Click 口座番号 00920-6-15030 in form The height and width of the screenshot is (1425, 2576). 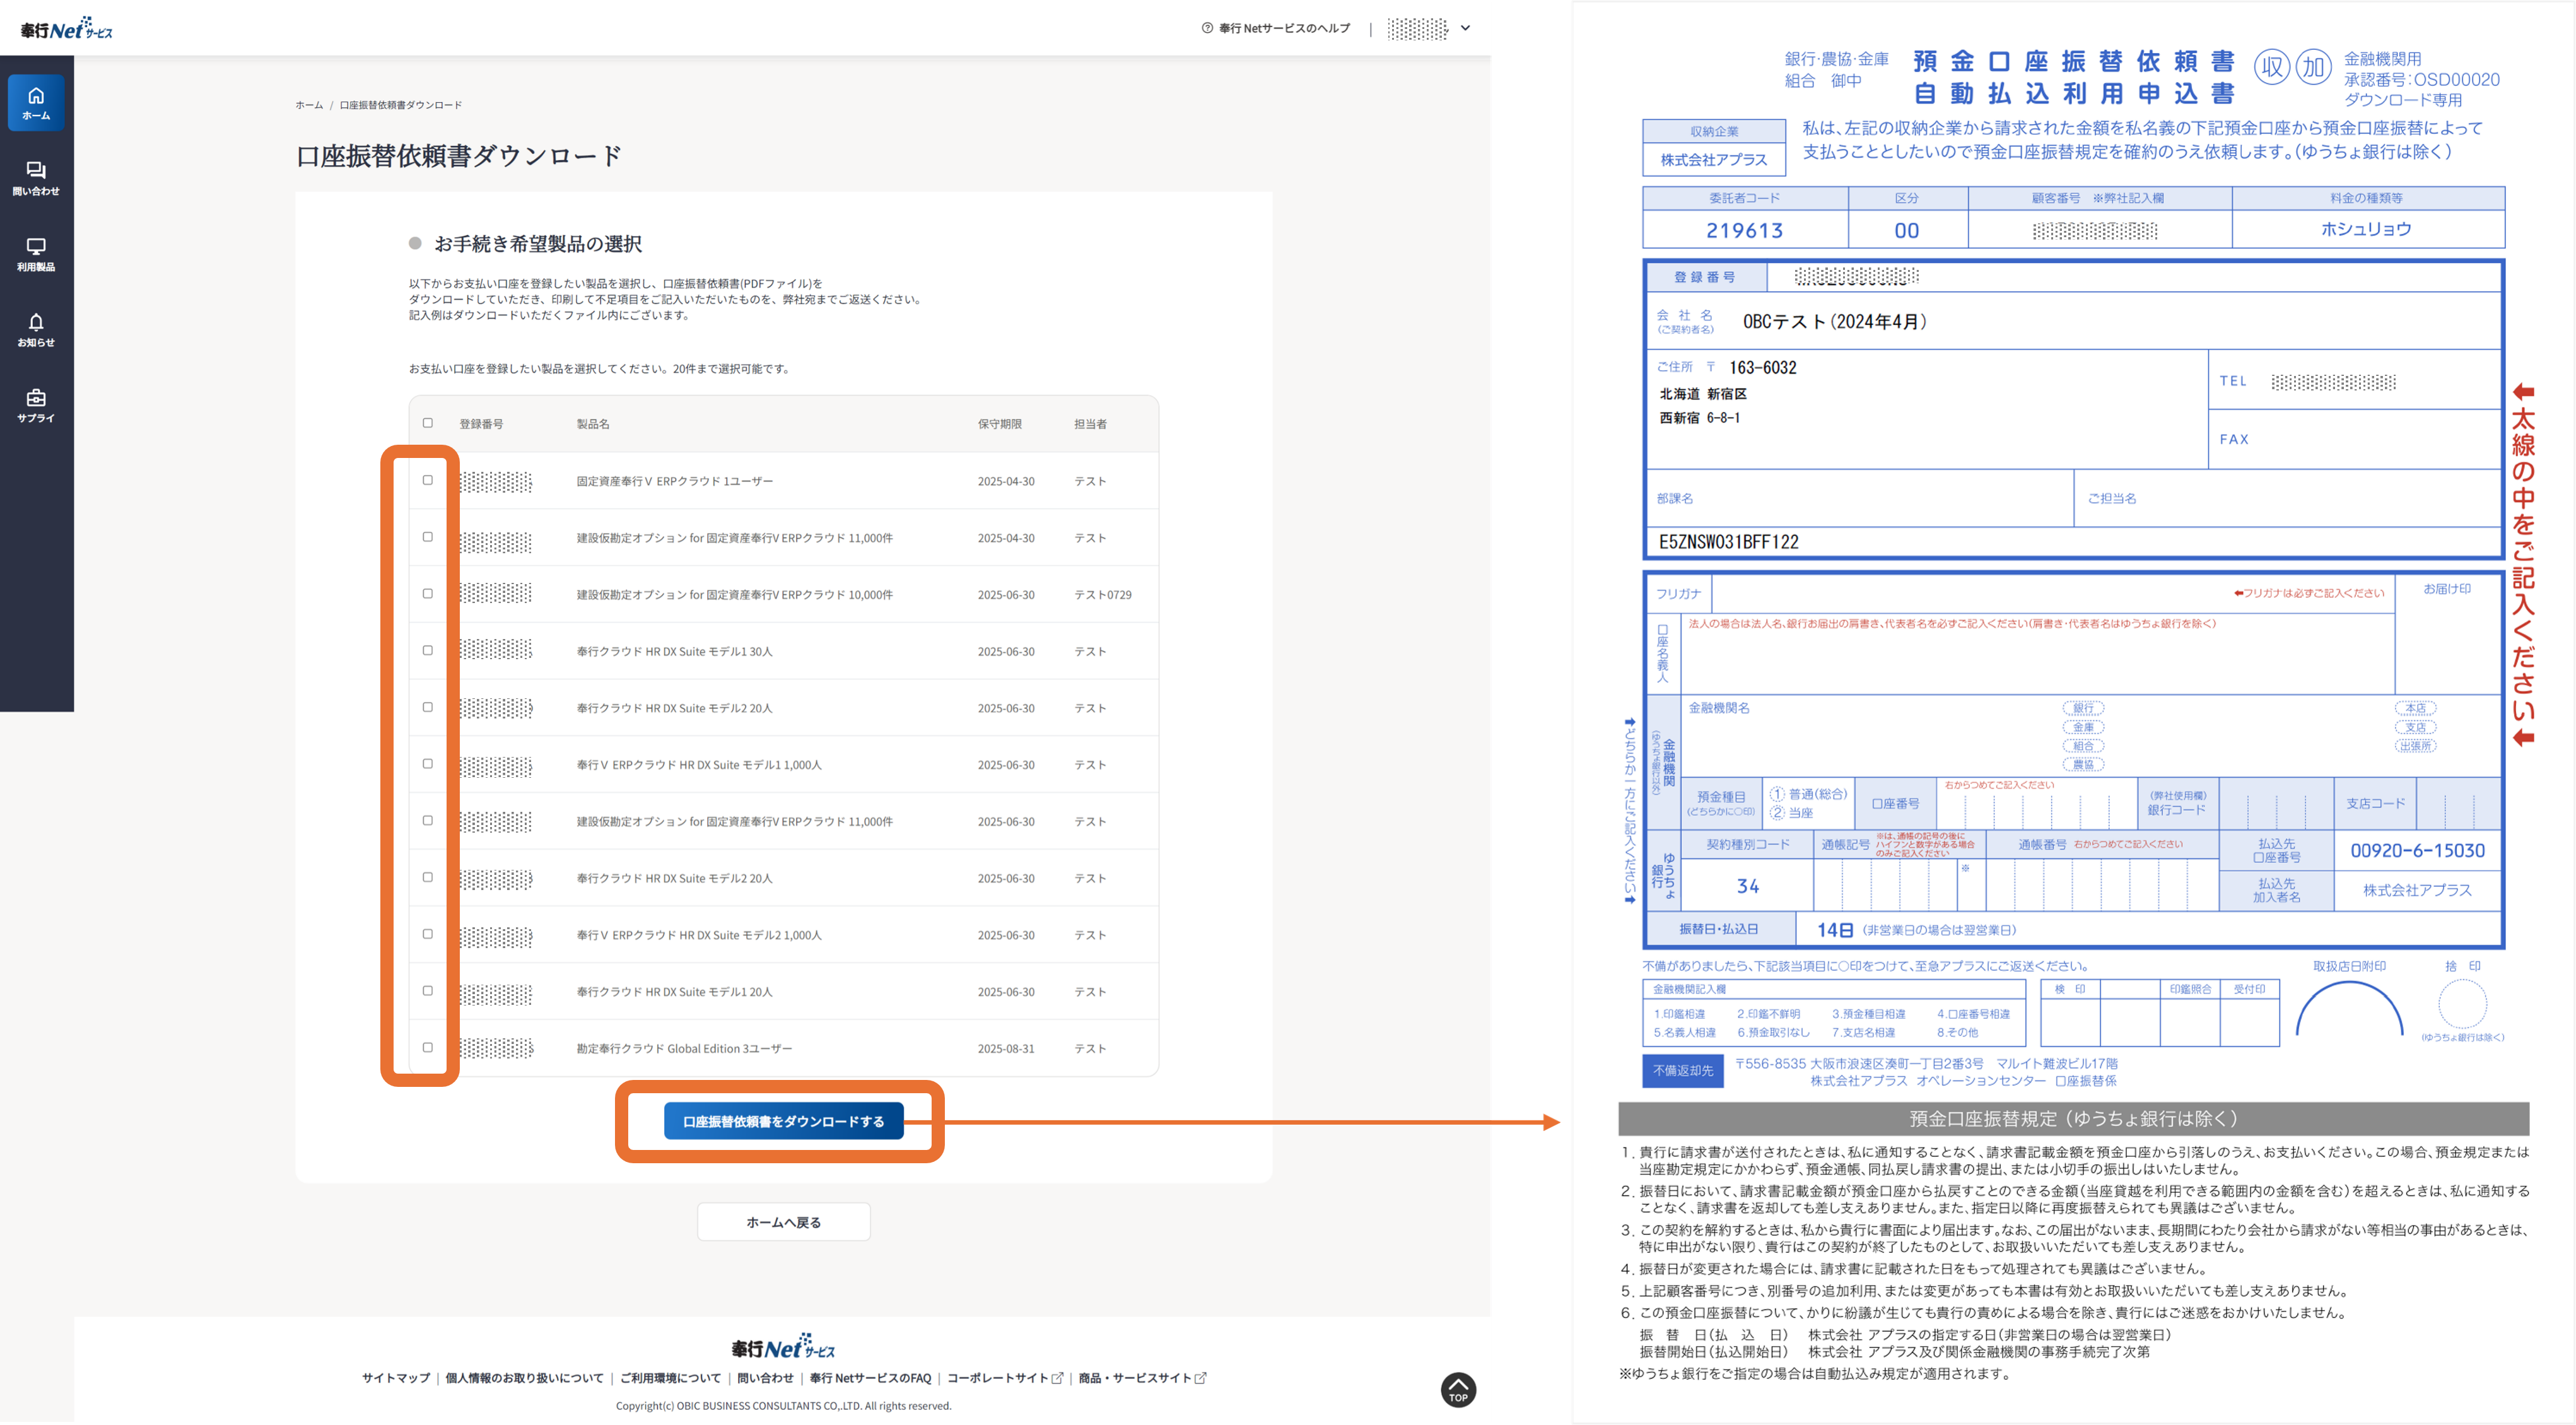tap(2417, 850)
